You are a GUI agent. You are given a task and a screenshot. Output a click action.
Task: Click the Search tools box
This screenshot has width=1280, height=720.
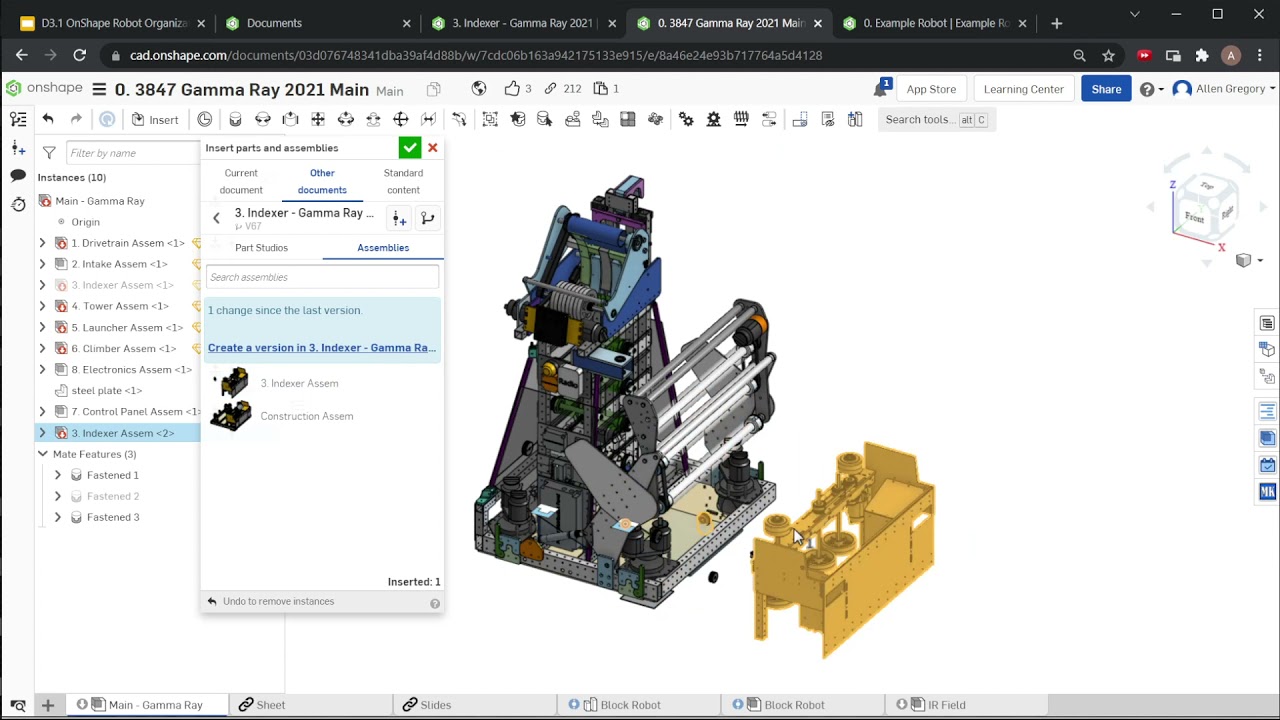coord(936,119)
